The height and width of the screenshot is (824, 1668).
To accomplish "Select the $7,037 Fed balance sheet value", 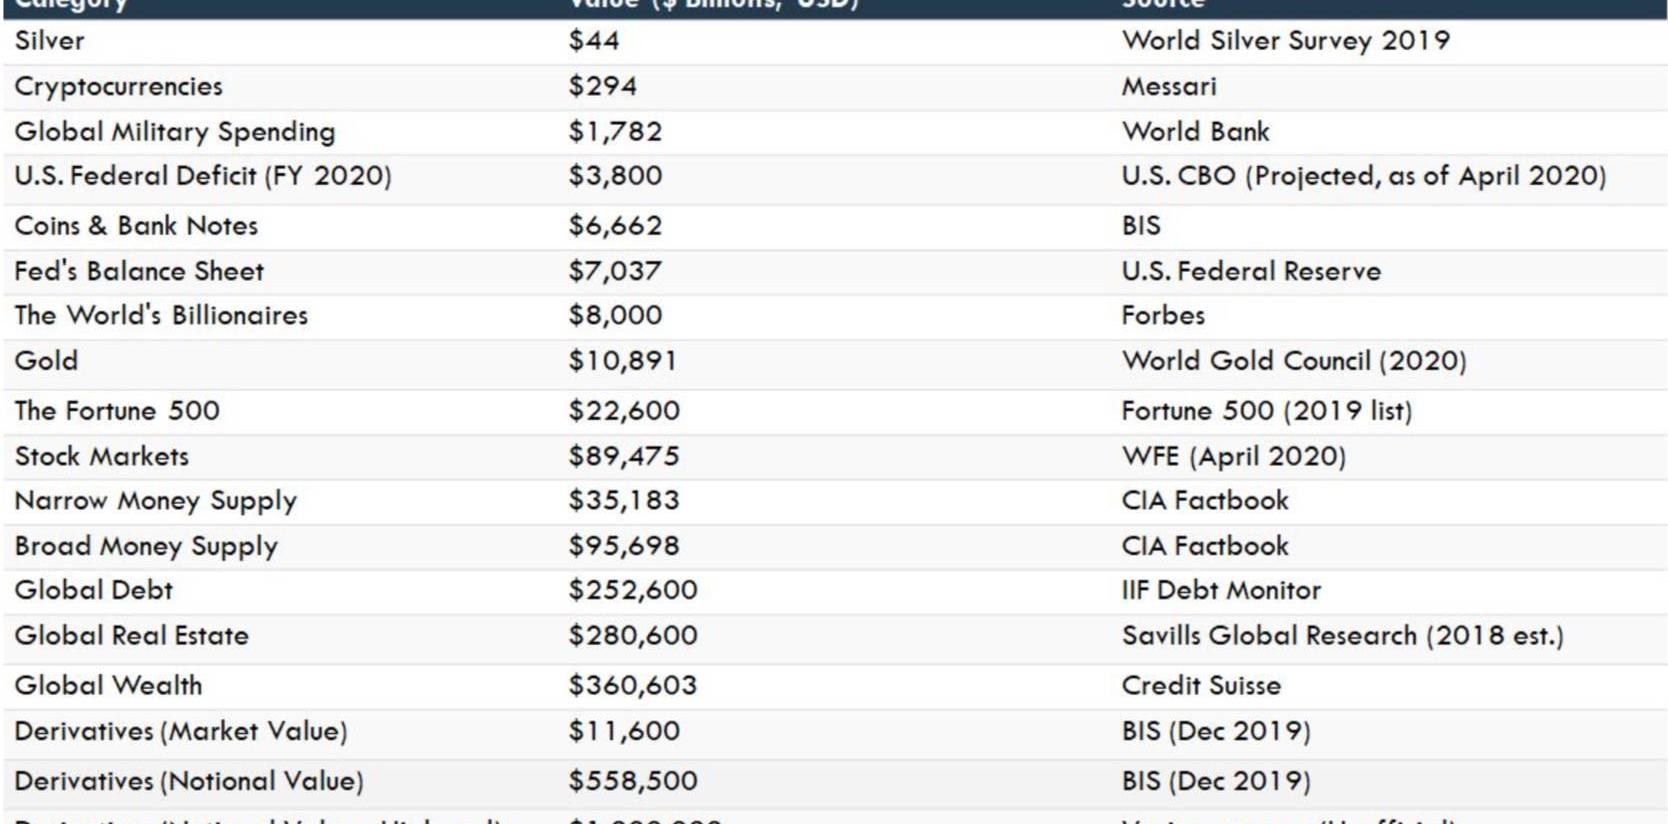I will click(x=615, y=271).
